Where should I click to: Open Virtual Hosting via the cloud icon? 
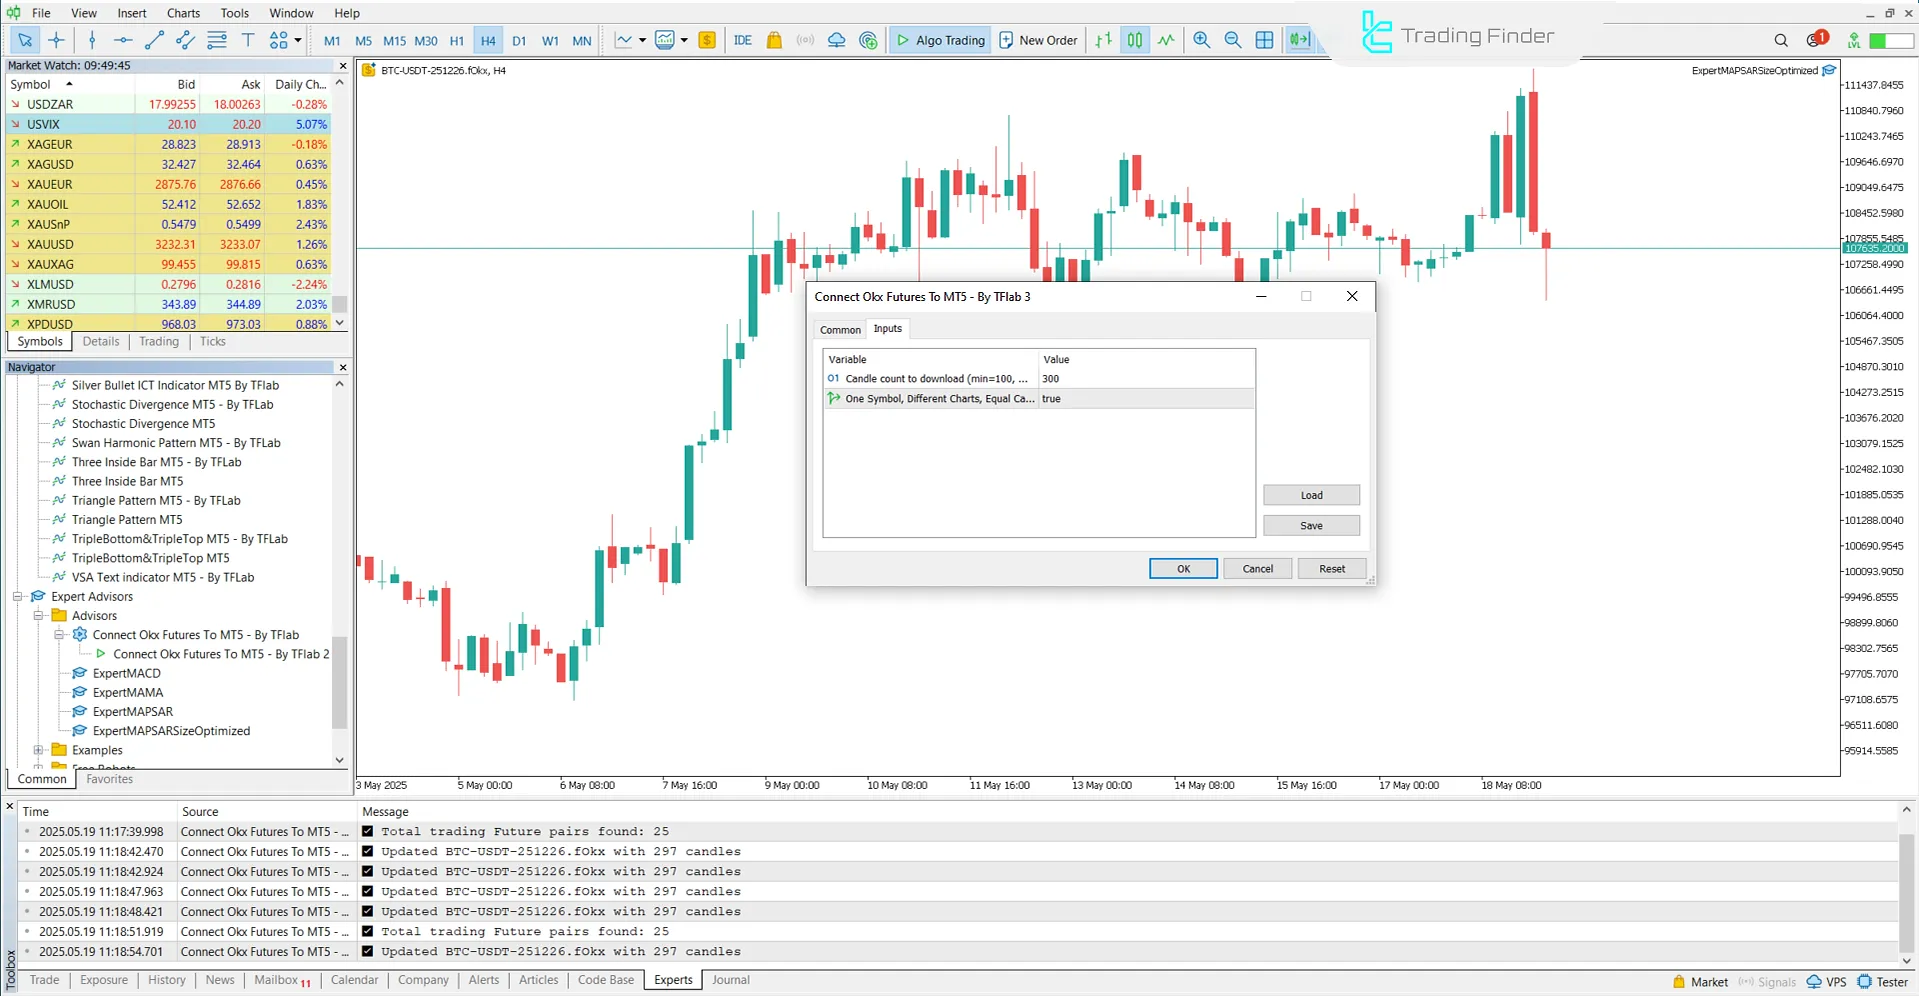[836, 40]
